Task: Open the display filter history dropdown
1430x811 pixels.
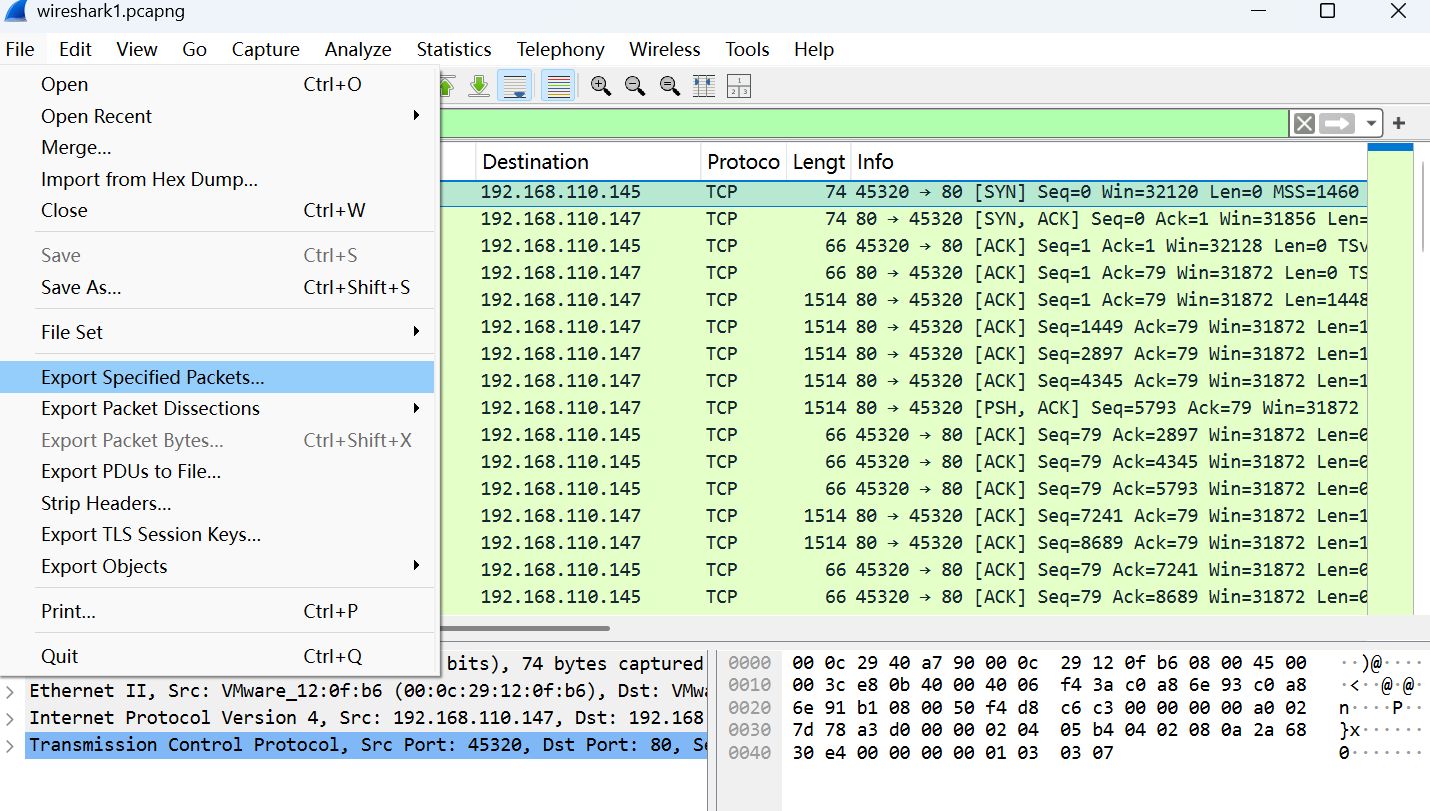Action: point(1371,123)
